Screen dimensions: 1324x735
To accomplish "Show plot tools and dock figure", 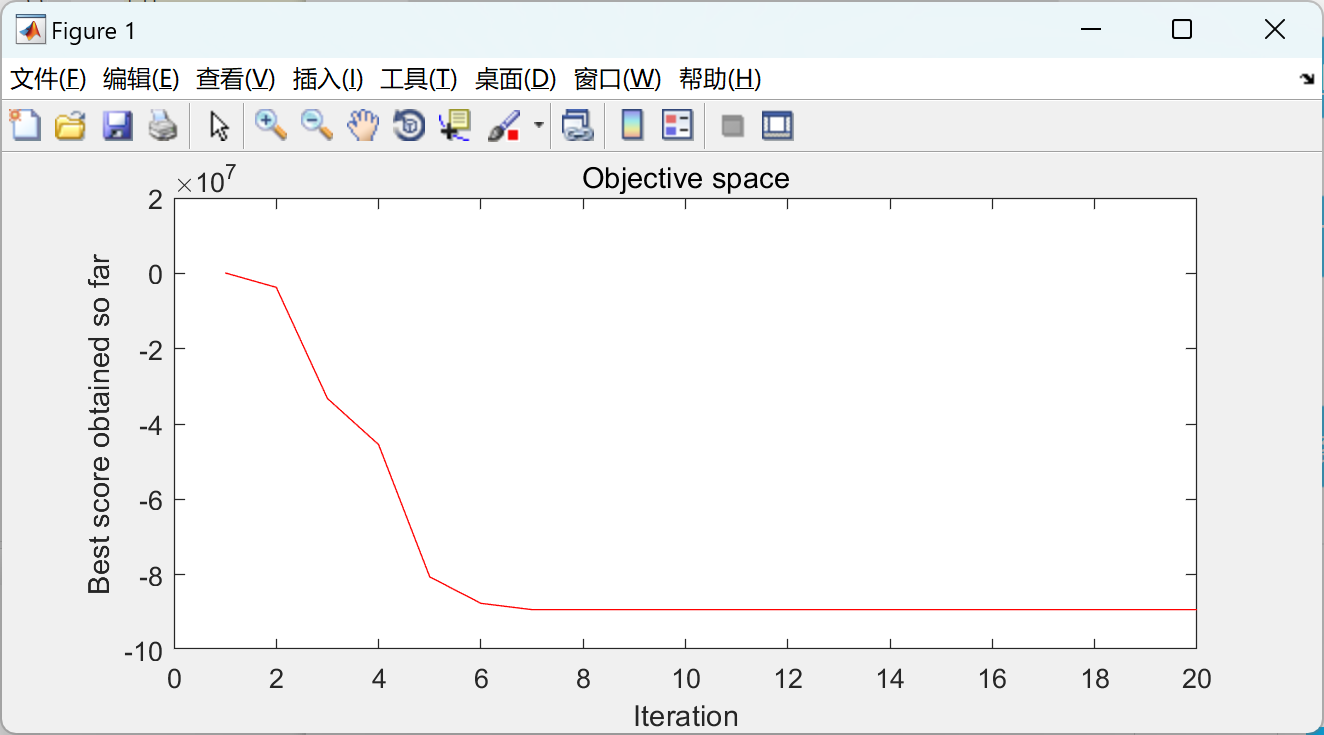I will [777, 125].
